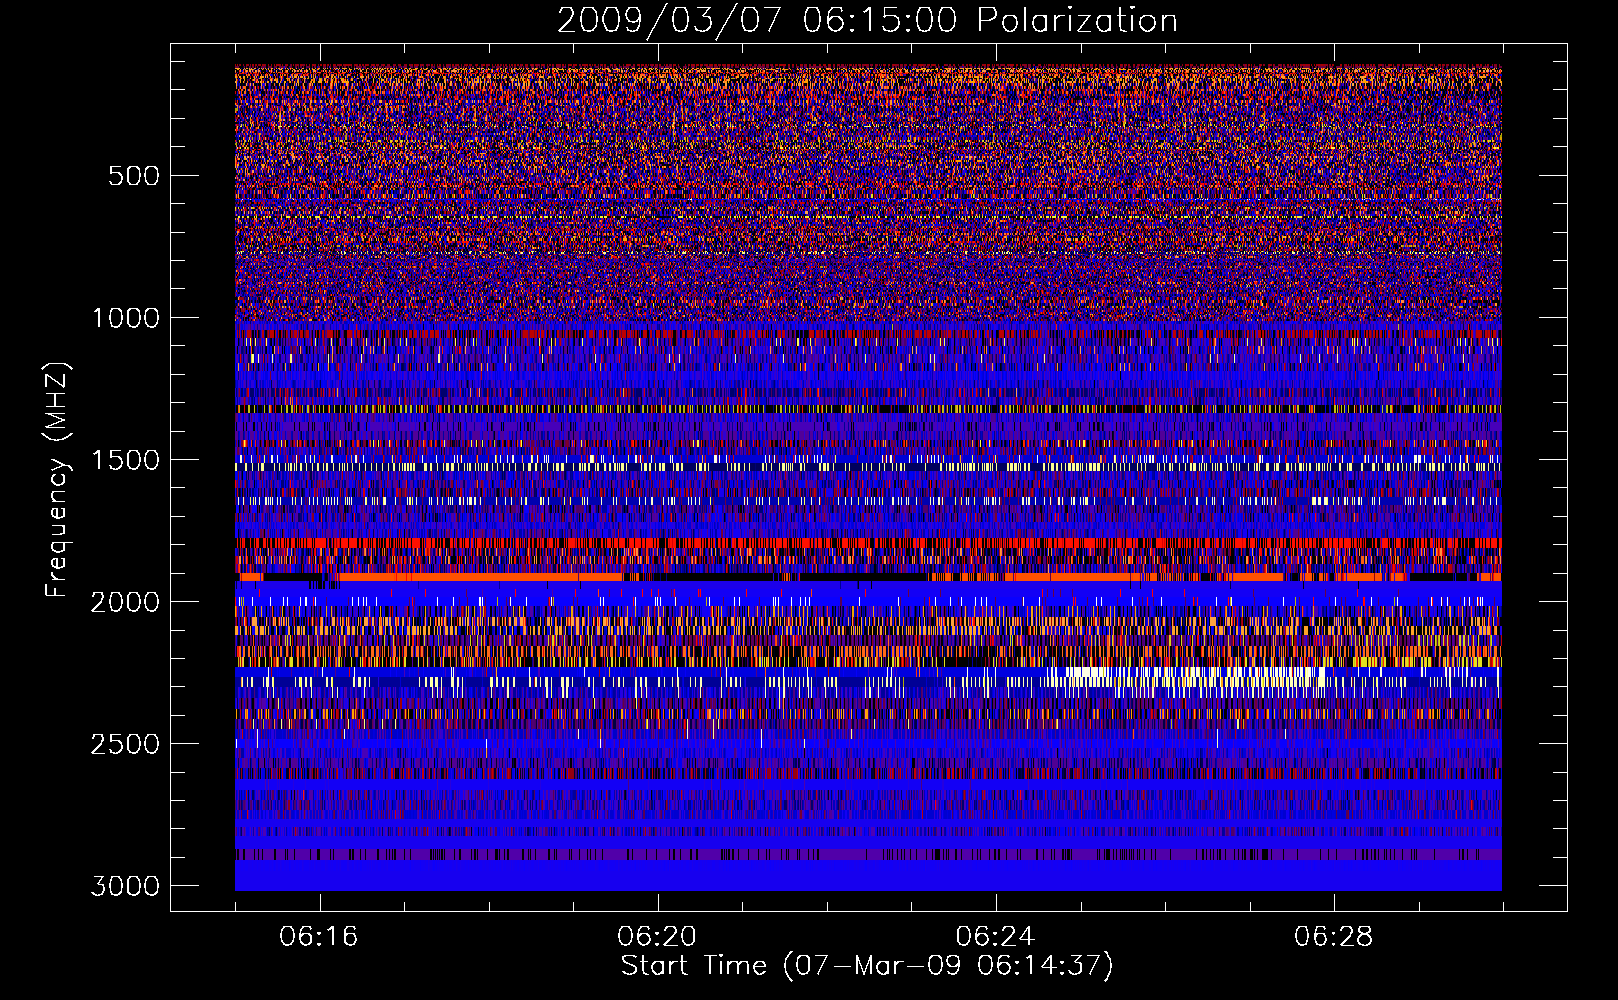Select the '1500' frequency axis label
The image size is (1618, 1000).
click(126, 460)
